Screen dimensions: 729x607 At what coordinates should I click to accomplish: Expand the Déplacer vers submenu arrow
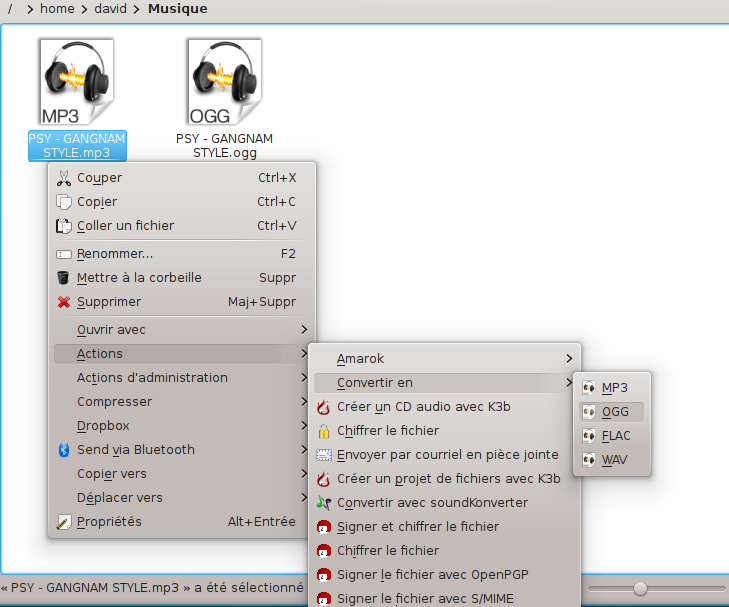[304, 498]
